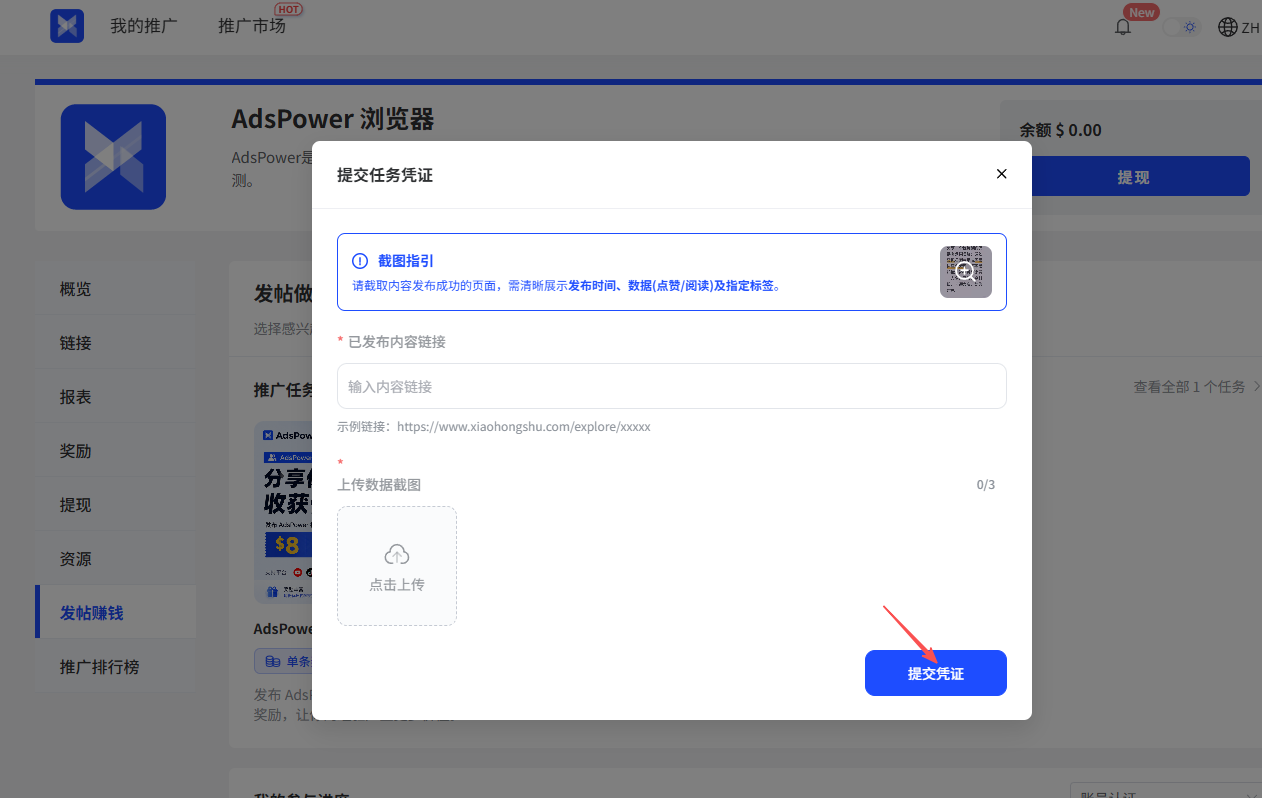Toggle the light/dark theme switch

[1181, 27]
